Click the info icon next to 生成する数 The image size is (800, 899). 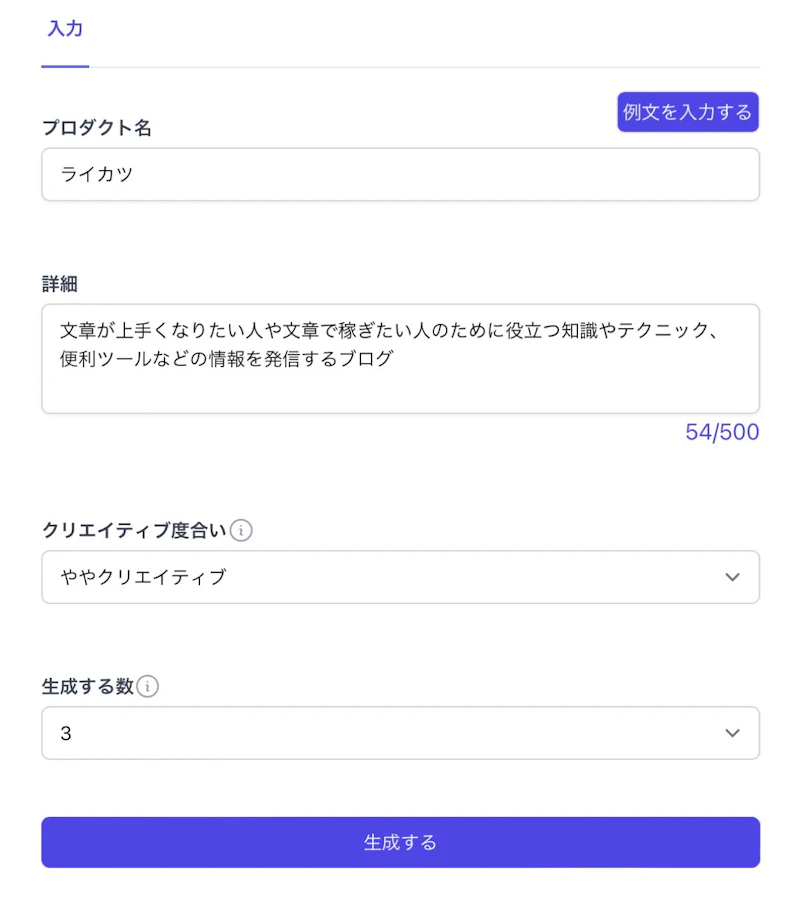click(148, 686)
